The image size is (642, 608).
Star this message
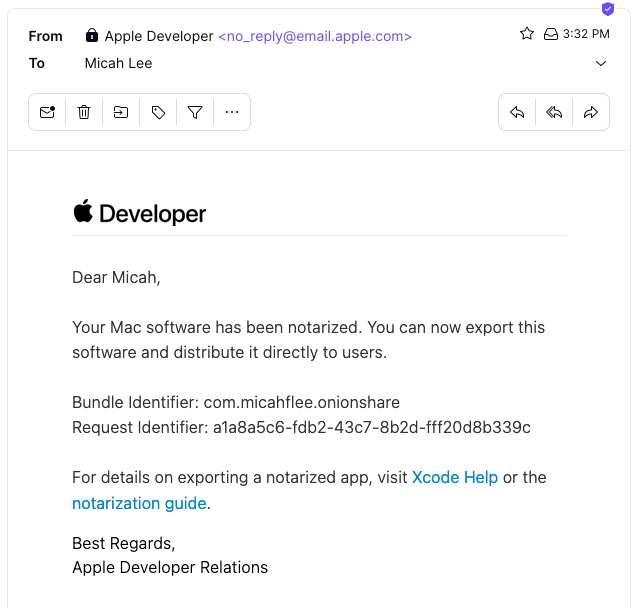(x=527, y=34)
